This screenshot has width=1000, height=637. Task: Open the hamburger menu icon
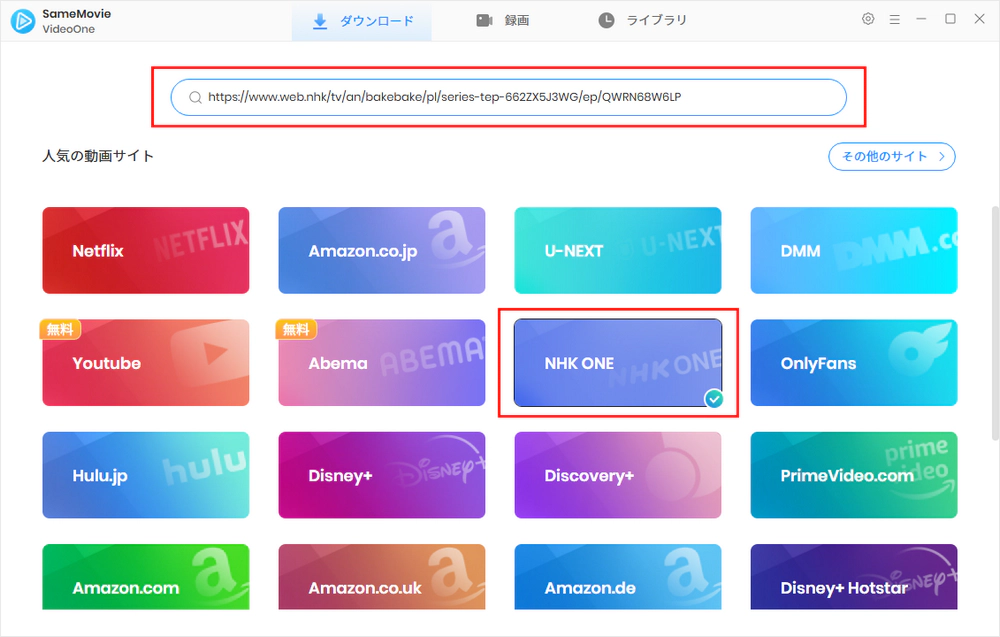pyautogui.click(x=894, y=18)
